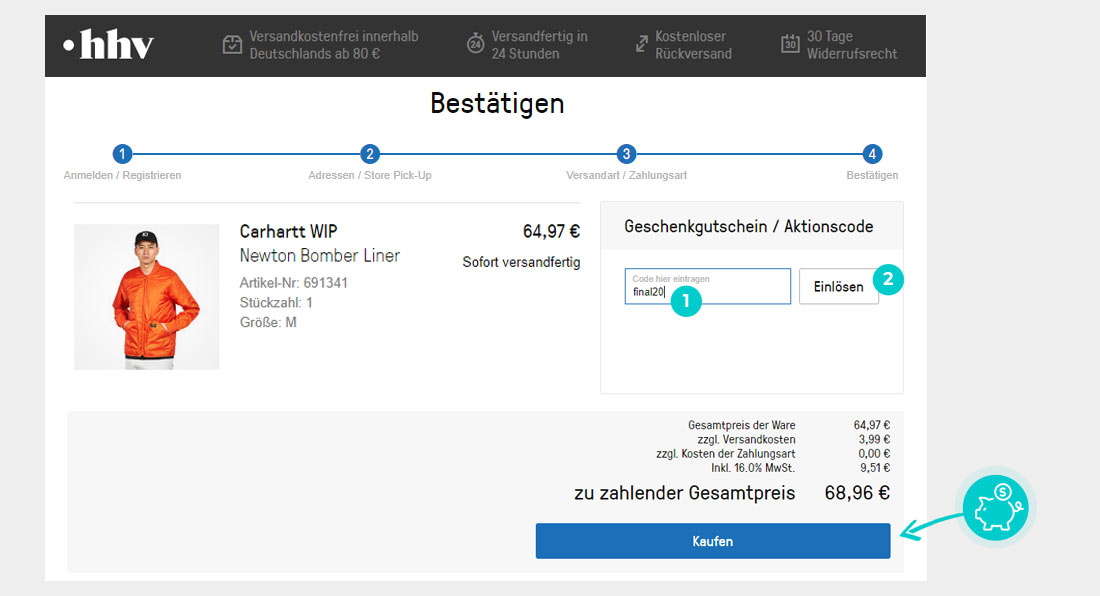This screenshot has width=1100, height=596.
Task: Click the blue Kaufen button
Action: pos(713,541)
